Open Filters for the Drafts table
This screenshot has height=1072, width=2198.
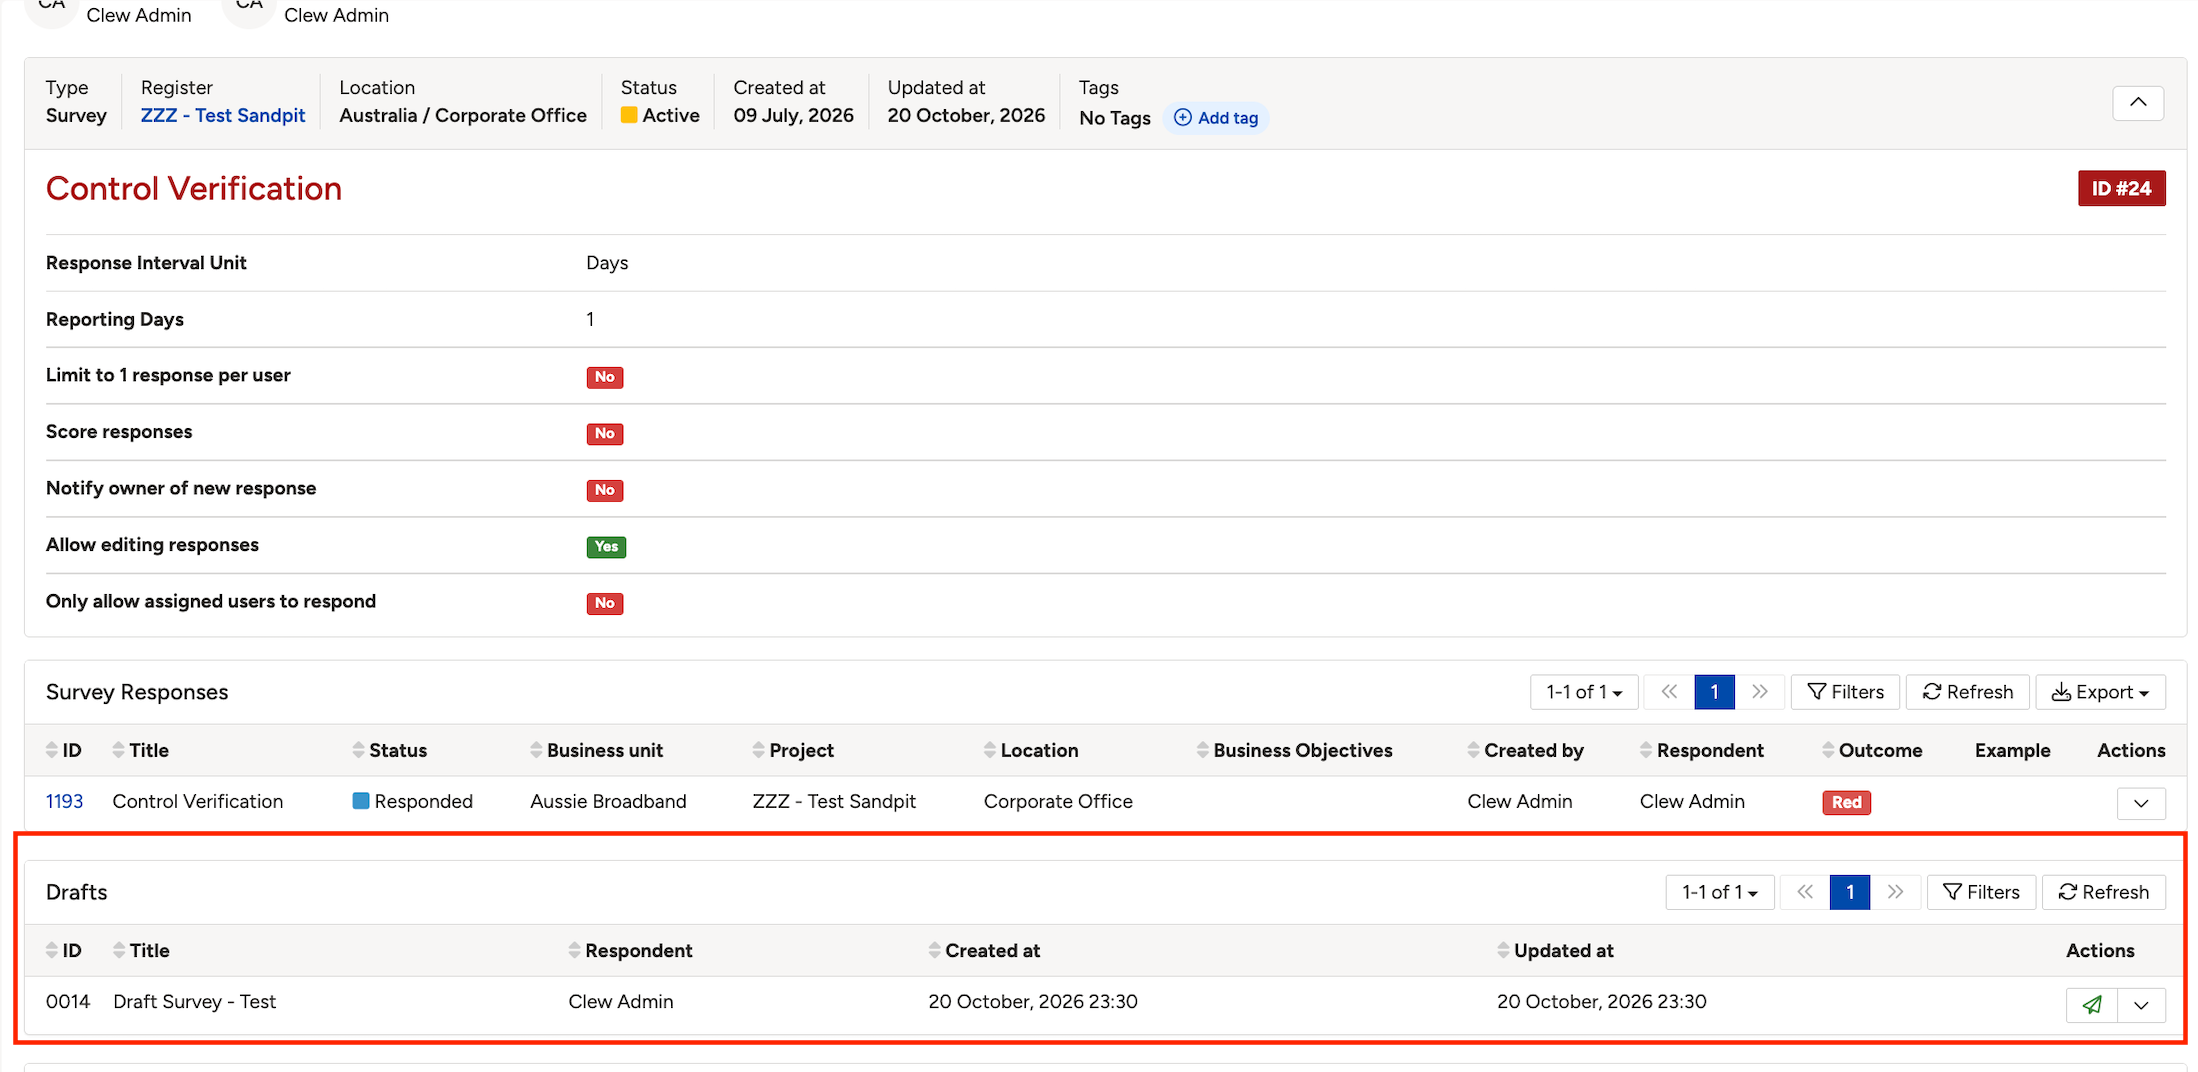coord(1981,892)
